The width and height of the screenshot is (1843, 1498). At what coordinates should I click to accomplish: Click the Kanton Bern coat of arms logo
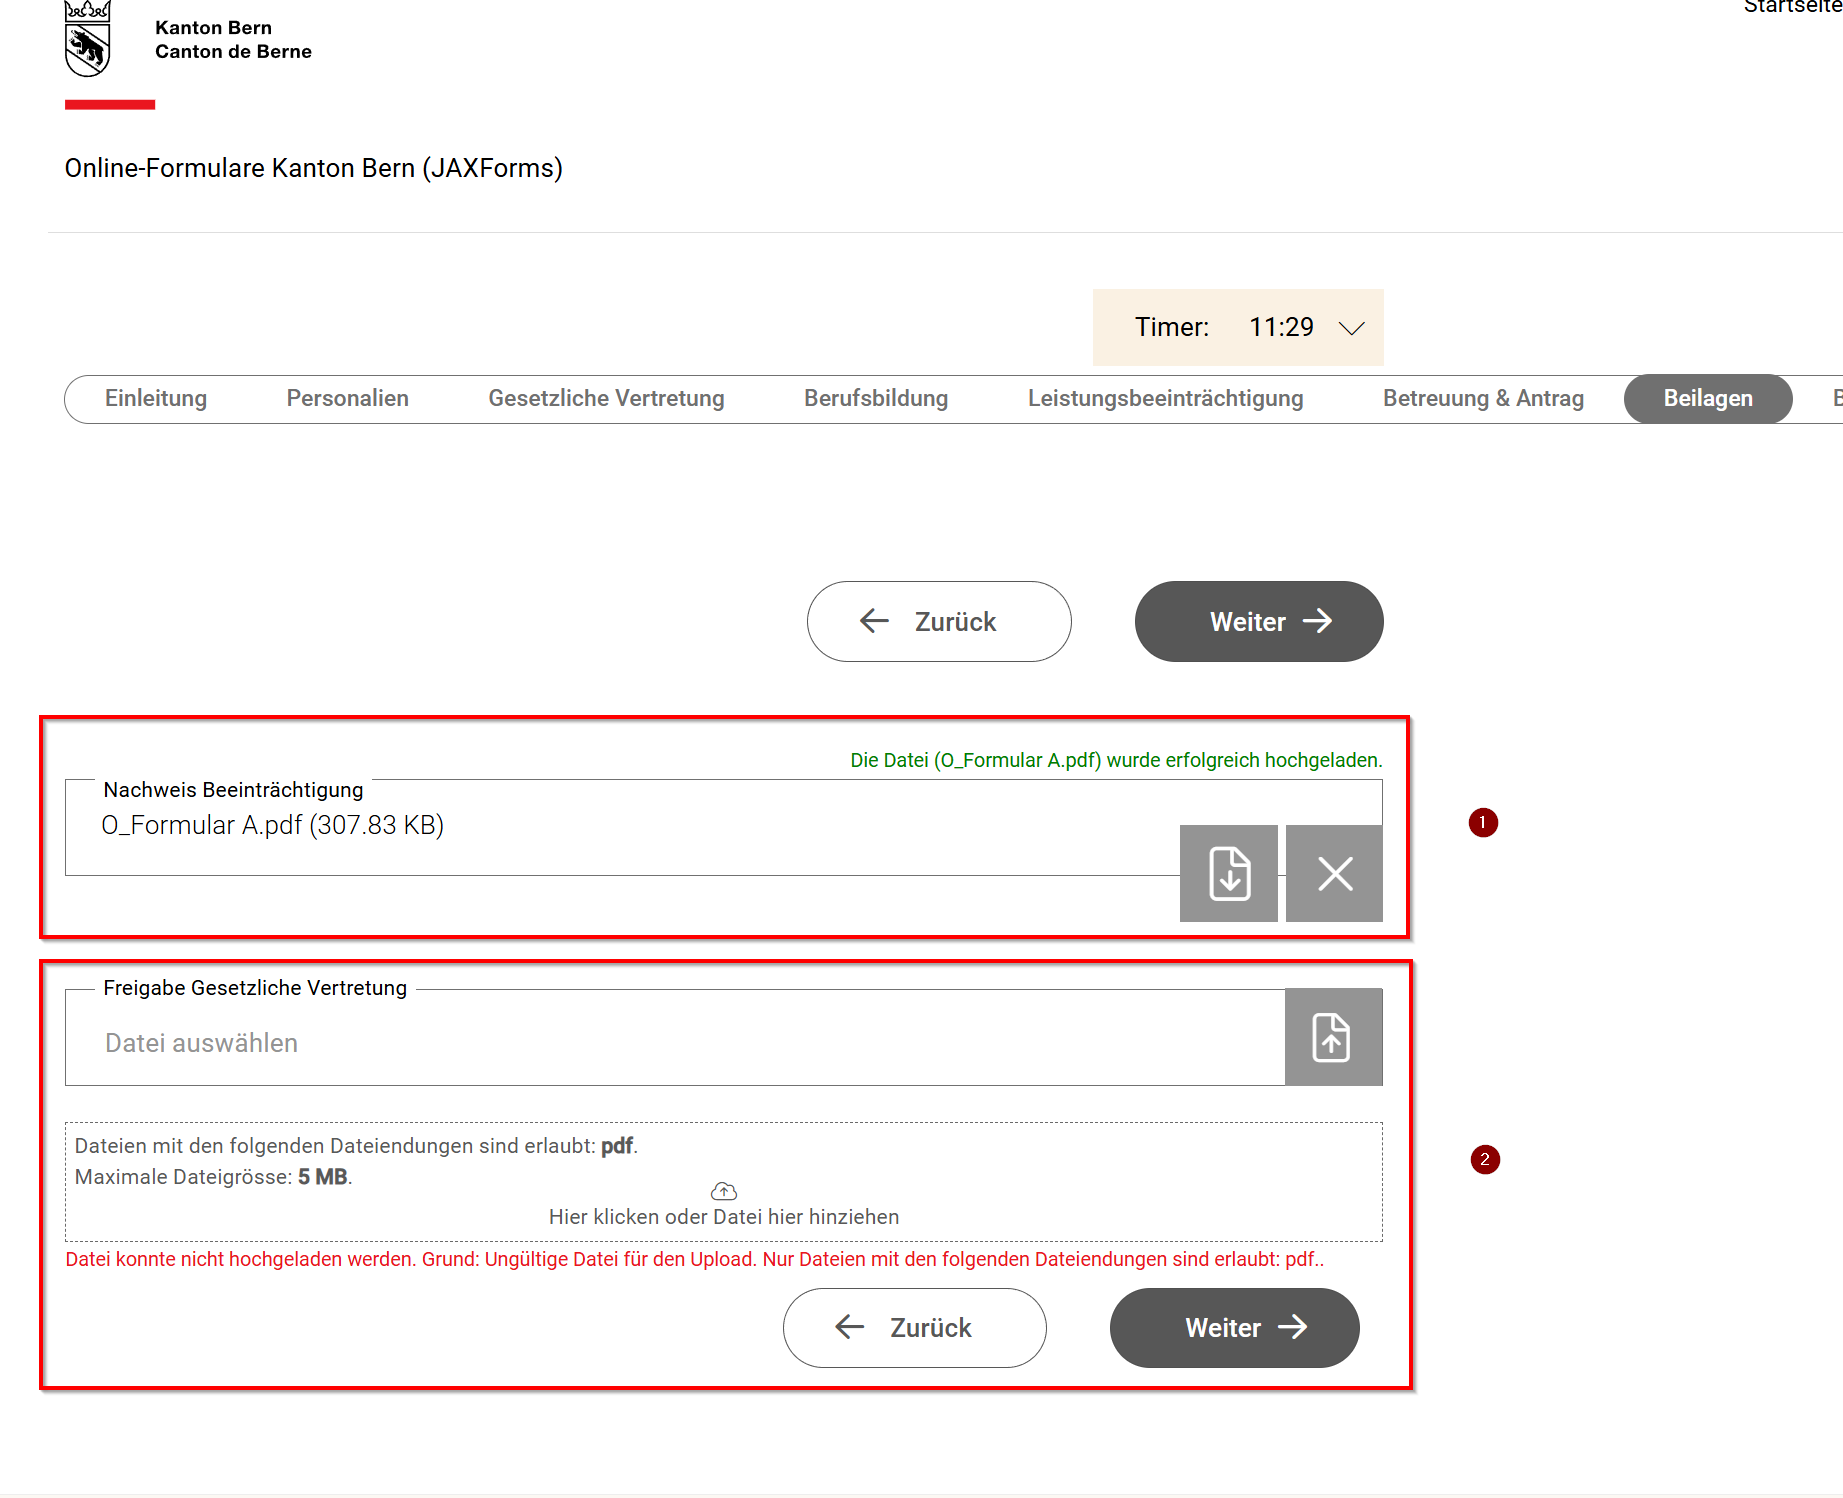[87, 40]
